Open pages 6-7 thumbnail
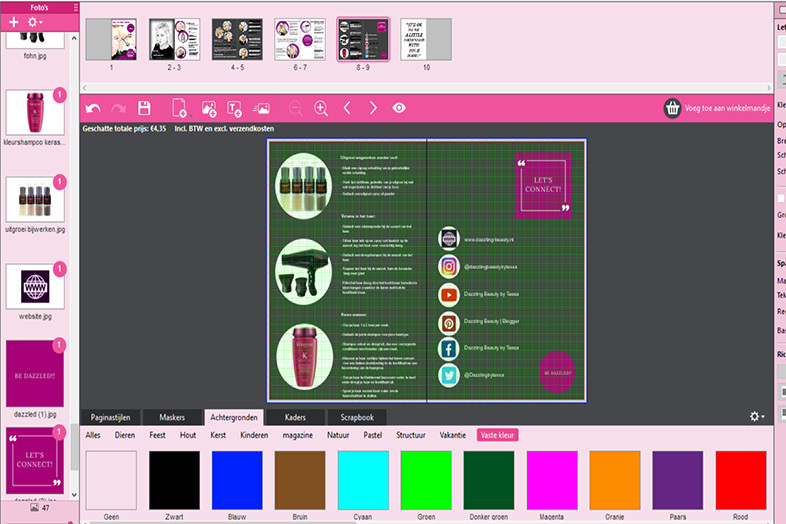Viewport: 786px width, 524px height. 300,40
